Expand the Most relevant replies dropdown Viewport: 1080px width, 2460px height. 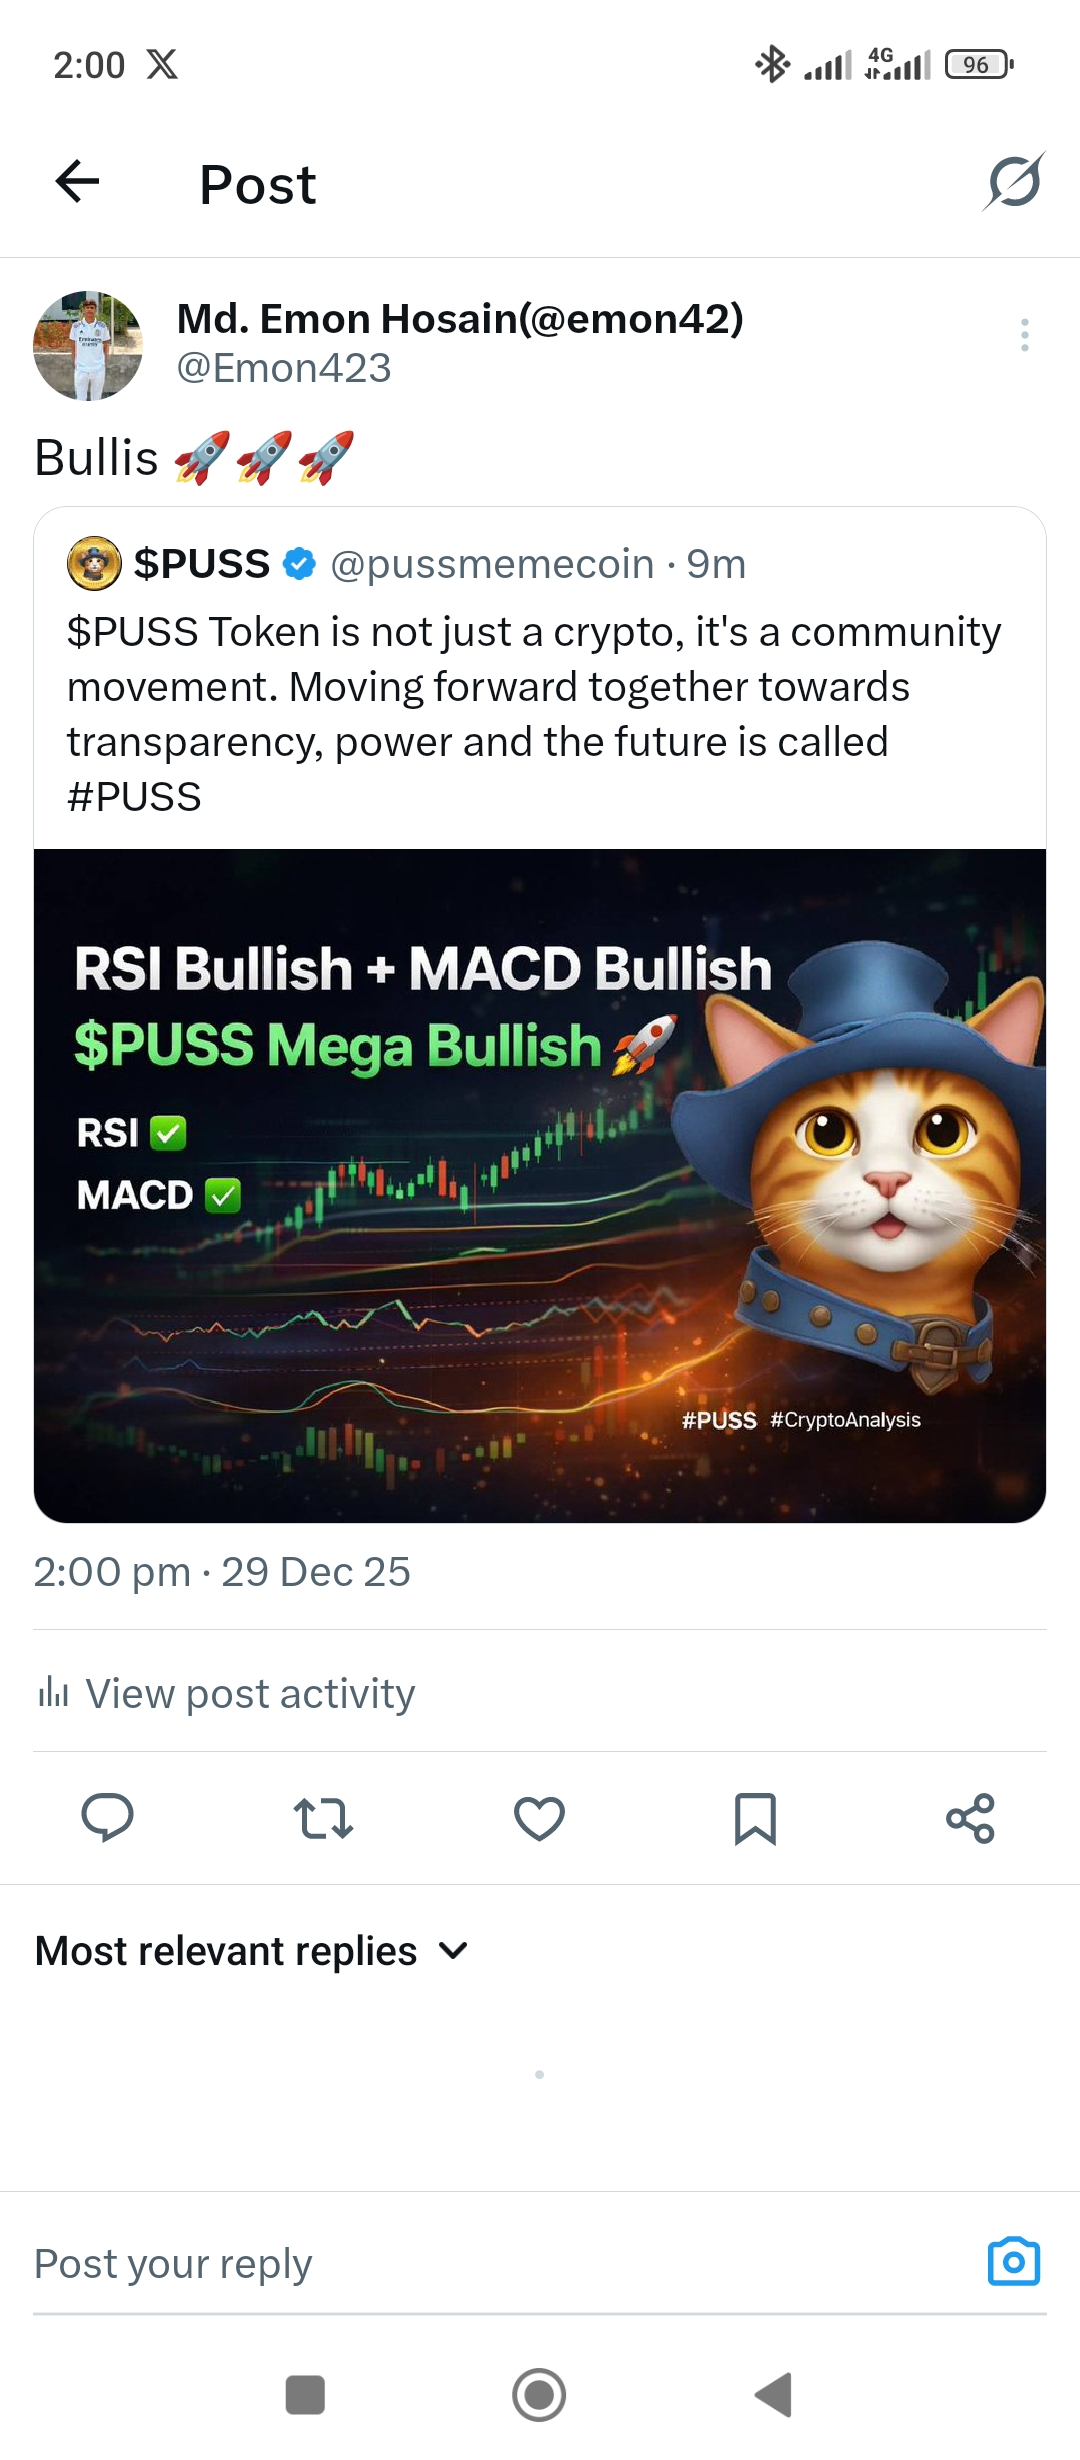[x=252, y=1951]
